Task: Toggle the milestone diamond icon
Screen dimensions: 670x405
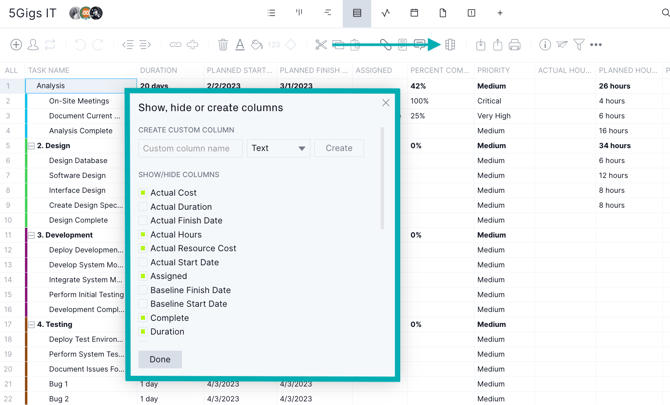Action: click(x=291, y=44)
